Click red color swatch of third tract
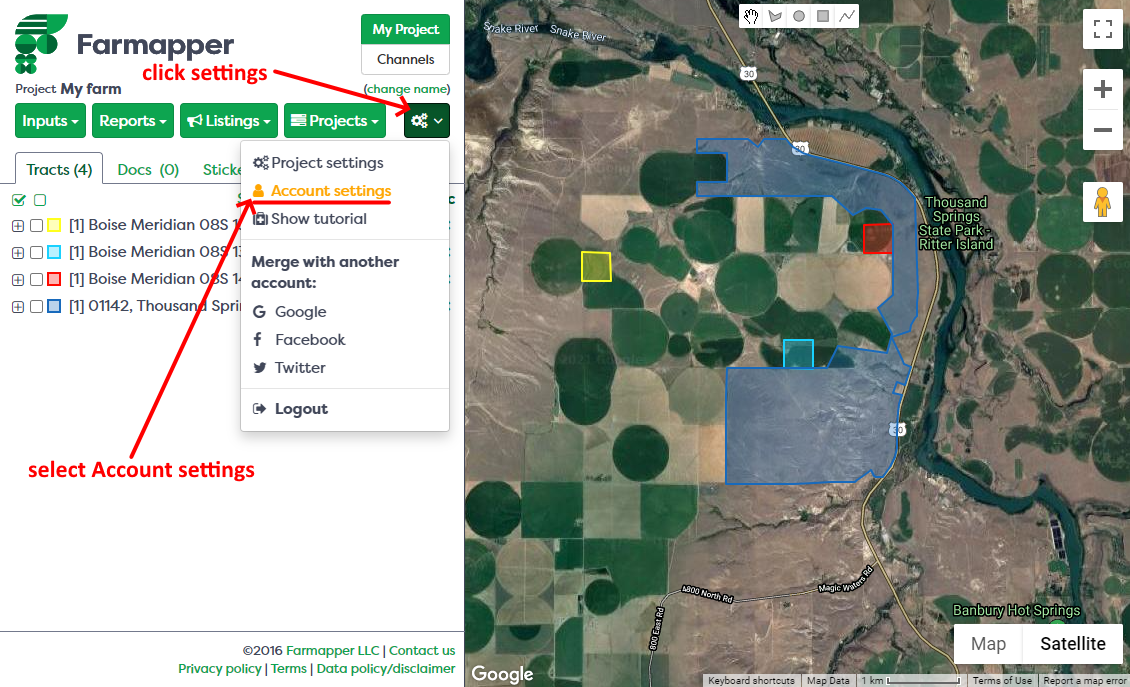1130x687 pixels. point(54,280)
